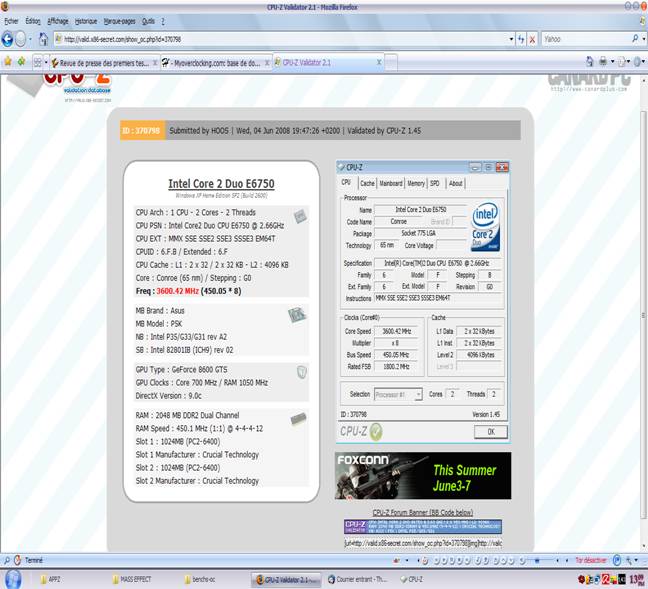Click the BB code URL text field
The height and width of the screenshot is (589, 648).
pos(423,543)
